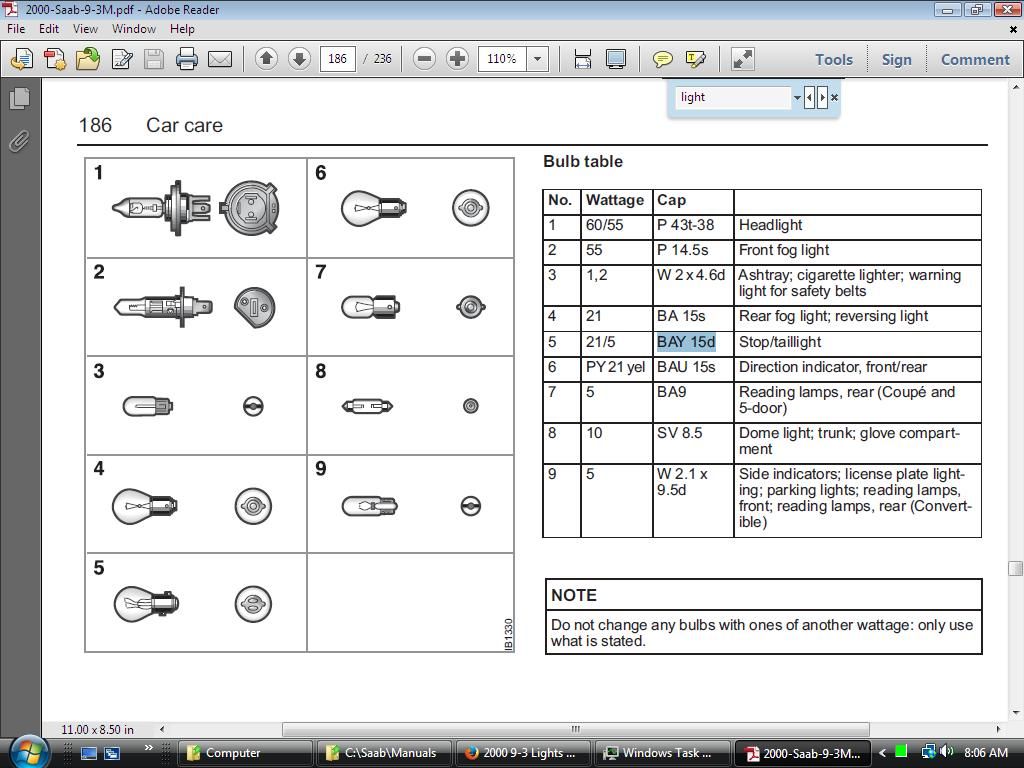Open the View menu

coord(85,29)
